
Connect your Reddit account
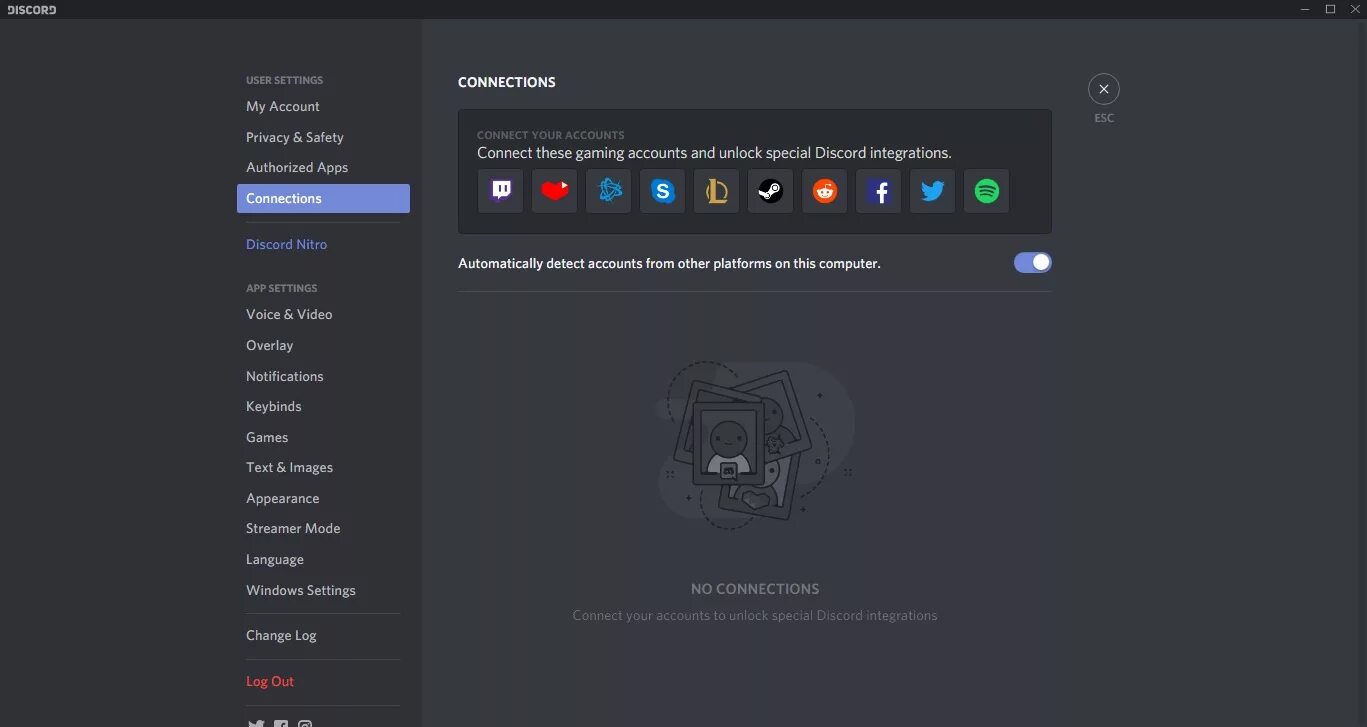pos(825,191)
